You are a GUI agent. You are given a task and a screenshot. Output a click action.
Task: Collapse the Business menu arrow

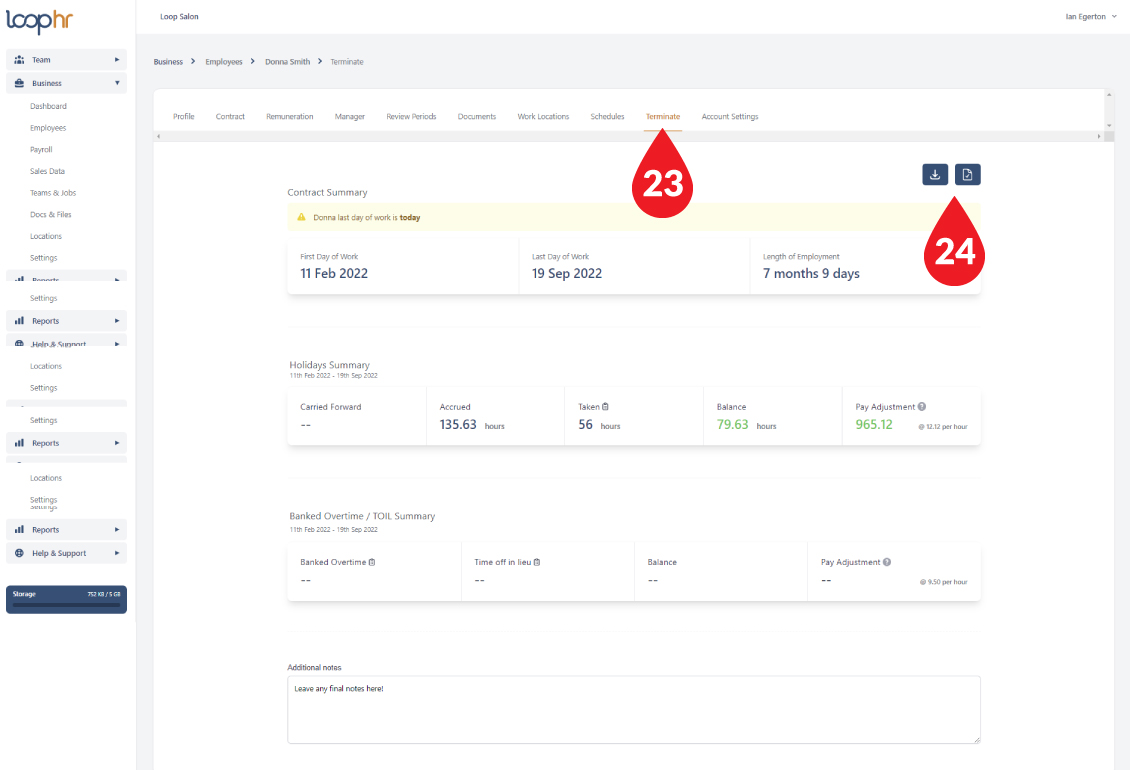117,83
